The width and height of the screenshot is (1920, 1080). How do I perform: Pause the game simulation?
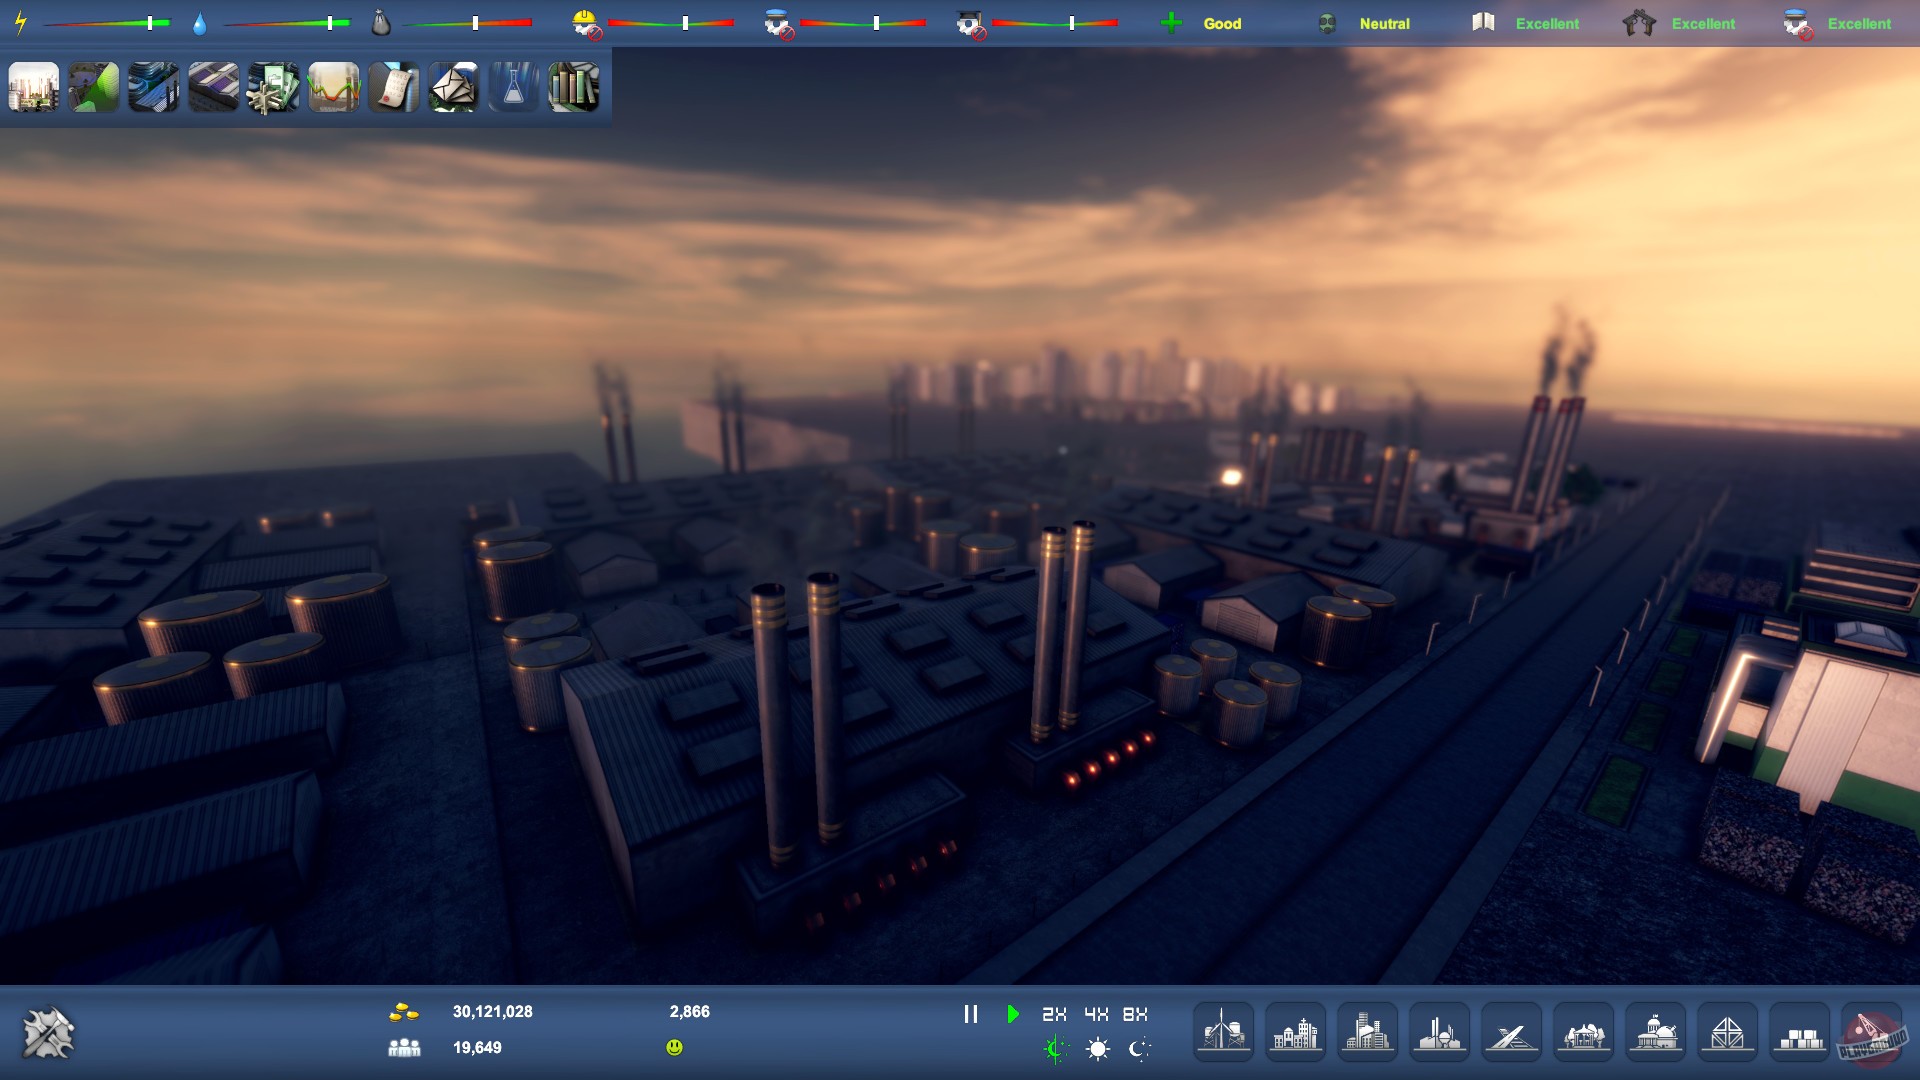[971, 1013]
